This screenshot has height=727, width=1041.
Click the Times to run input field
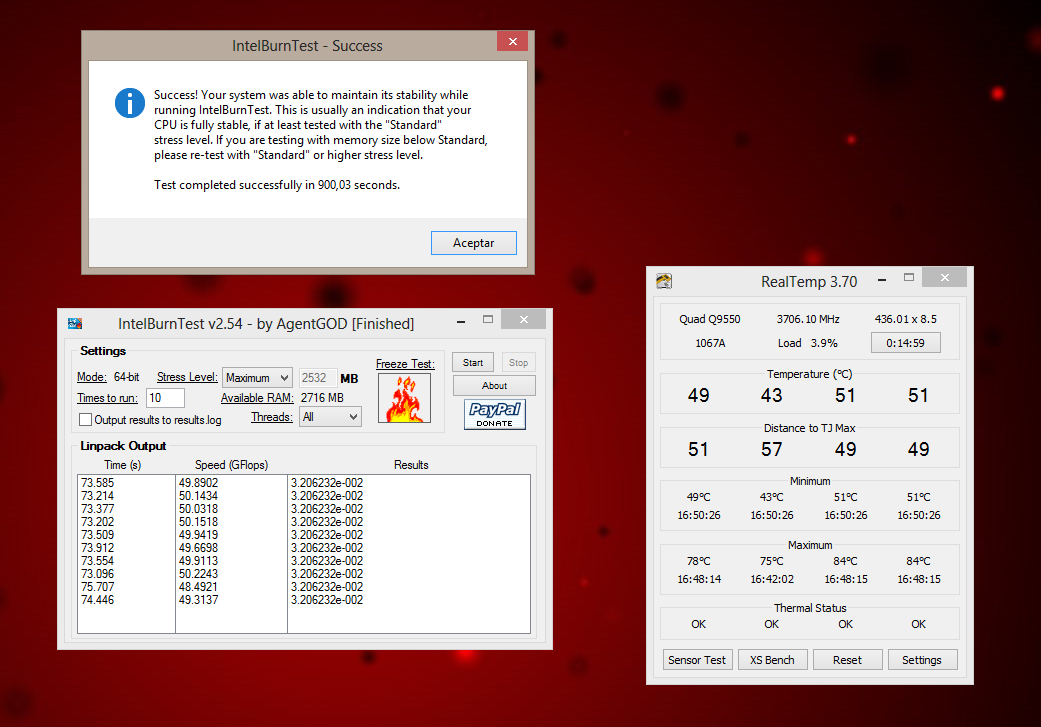pos(165,398)
